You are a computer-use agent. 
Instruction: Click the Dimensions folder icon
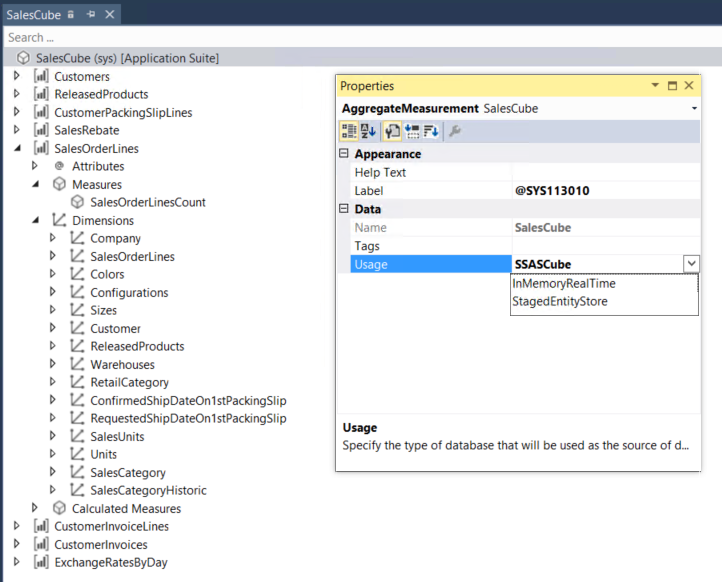(x=59, y=220)
